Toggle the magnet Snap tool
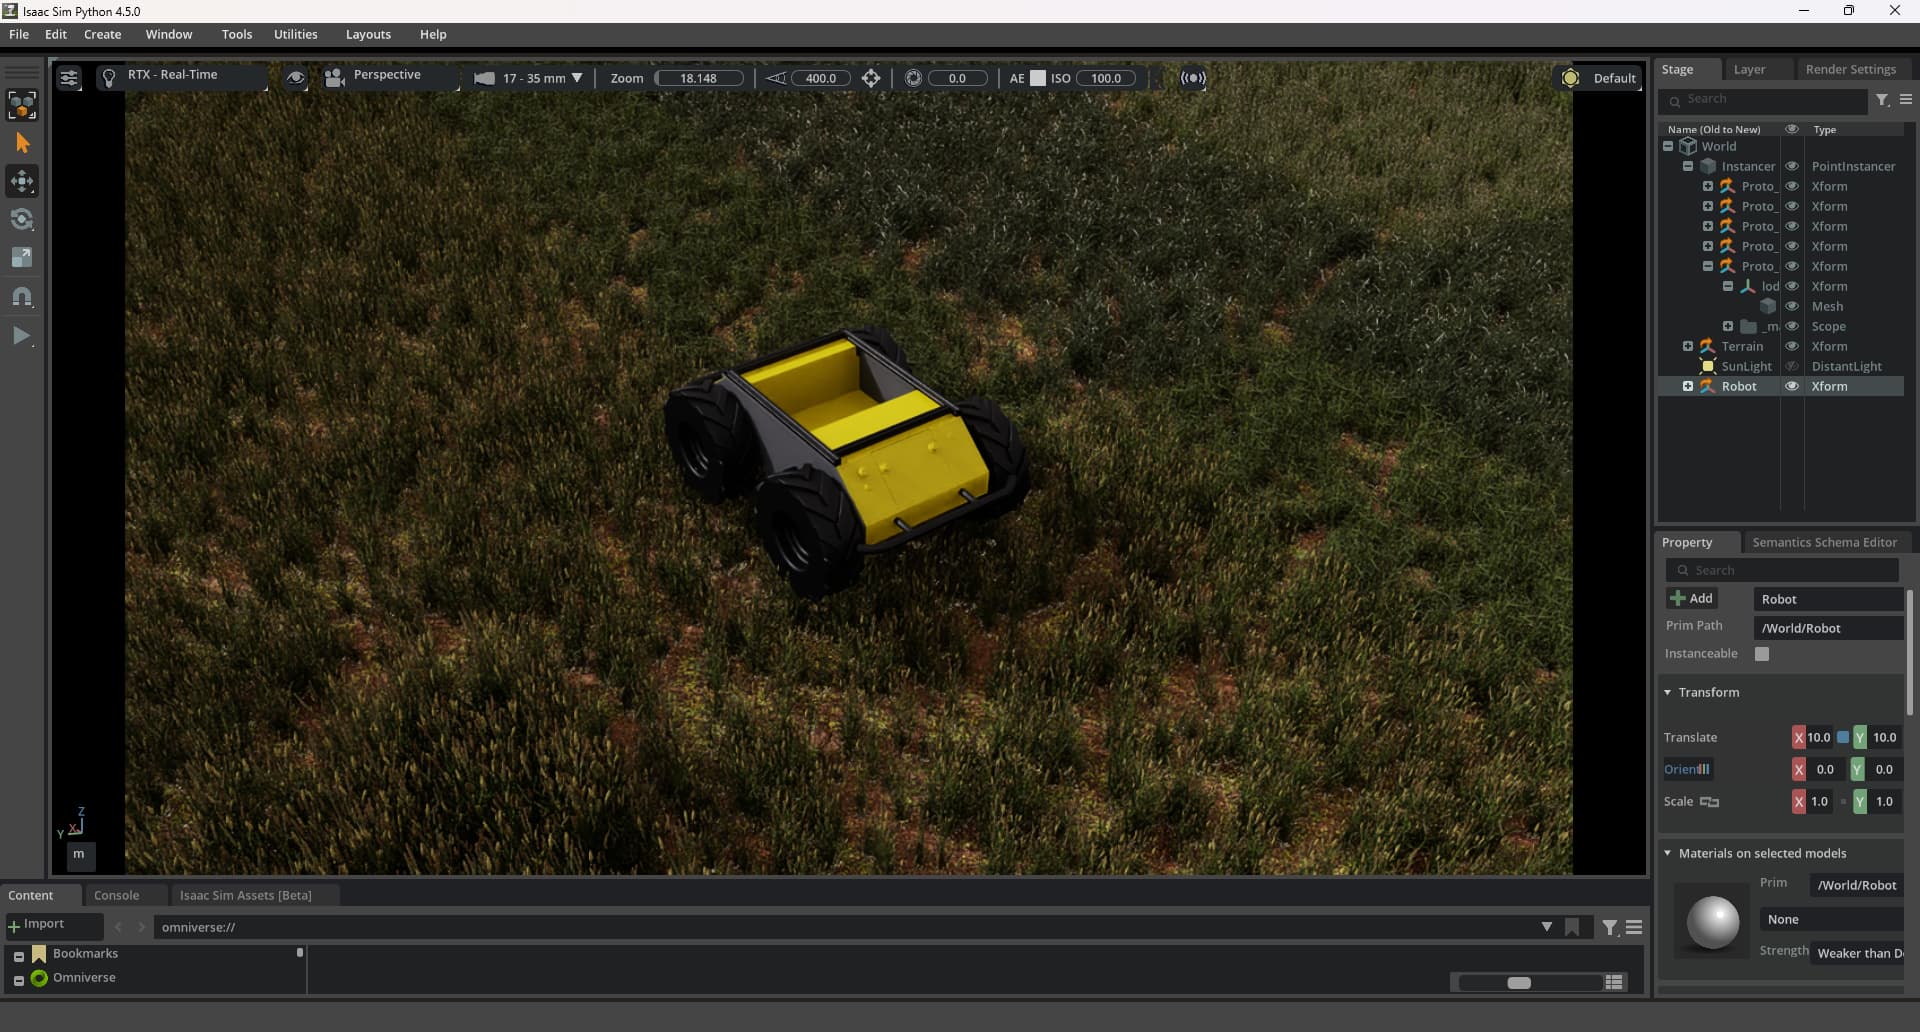The width and height of the screenshot is (1920, 1032). tap(22, 297)
